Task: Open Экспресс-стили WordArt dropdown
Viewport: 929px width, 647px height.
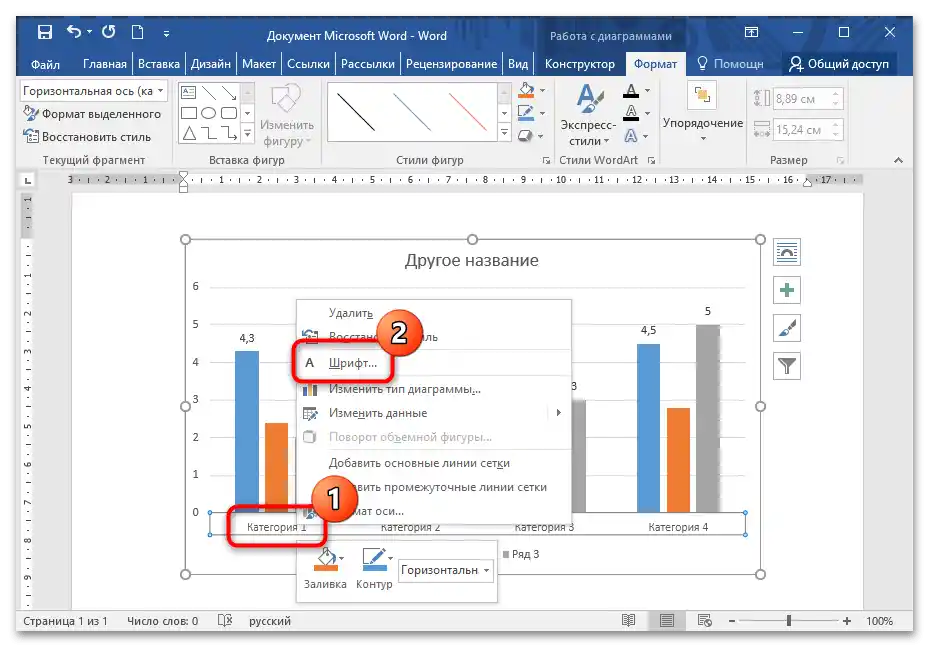Action: [x=588, y=115]
